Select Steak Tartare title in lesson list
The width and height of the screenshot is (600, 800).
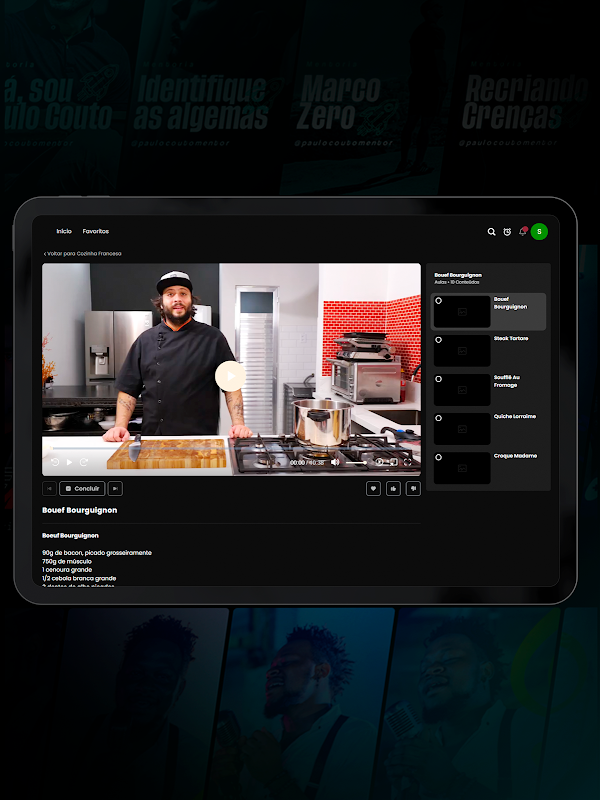511,338
